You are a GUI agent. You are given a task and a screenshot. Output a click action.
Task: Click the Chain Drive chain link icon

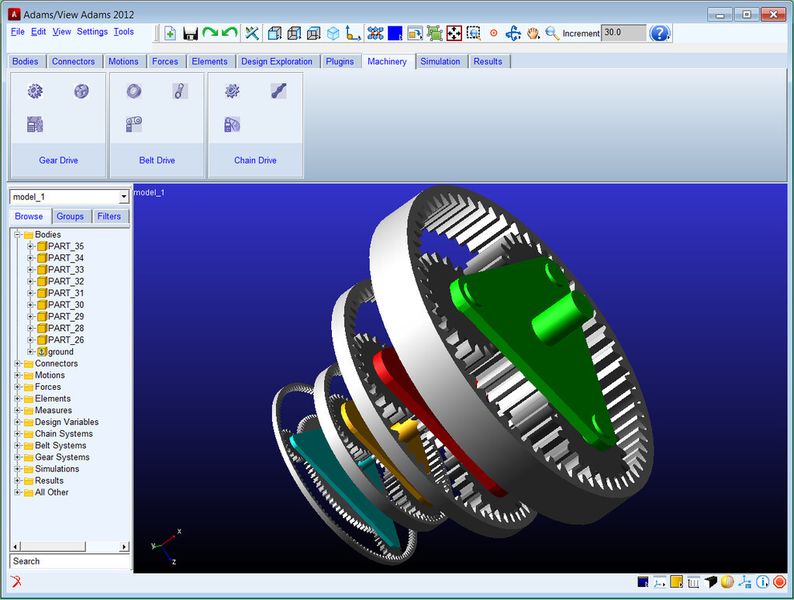tap(279, 91)
